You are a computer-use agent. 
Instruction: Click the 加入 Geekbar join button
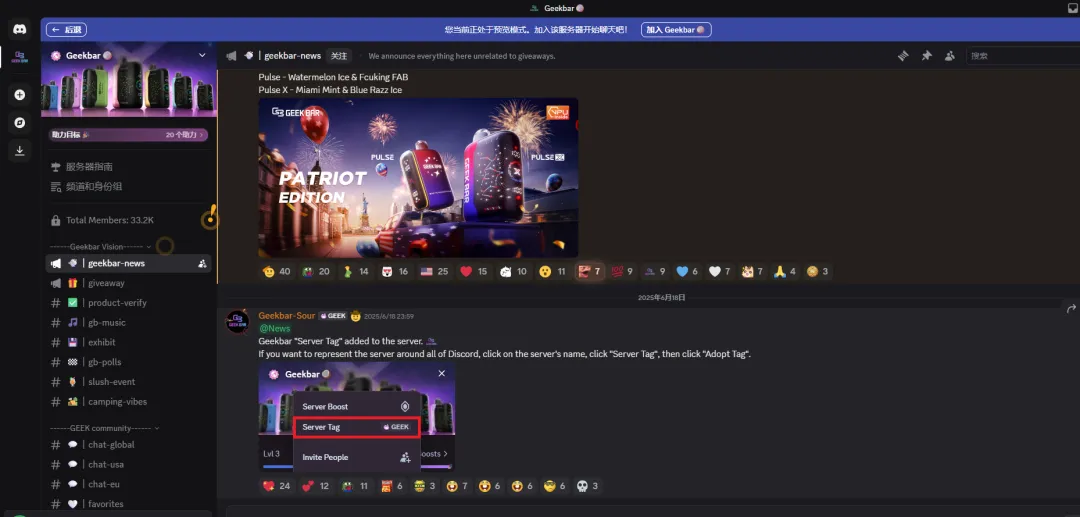(676, 30)
